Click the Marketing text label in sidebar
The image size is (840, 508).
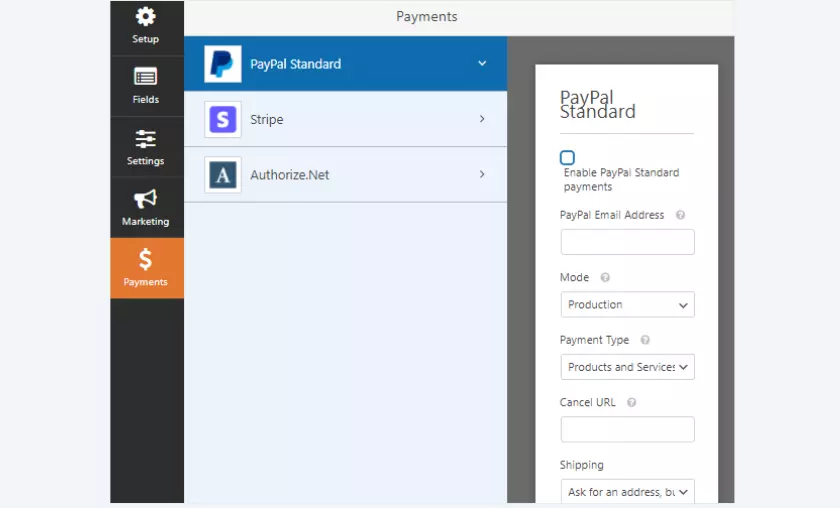click(145, 221)
